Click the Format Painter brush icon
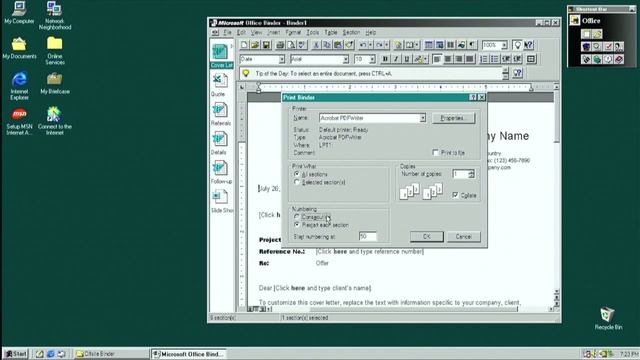Viewport: 640px width, 360px height. [x=349, y=45]
